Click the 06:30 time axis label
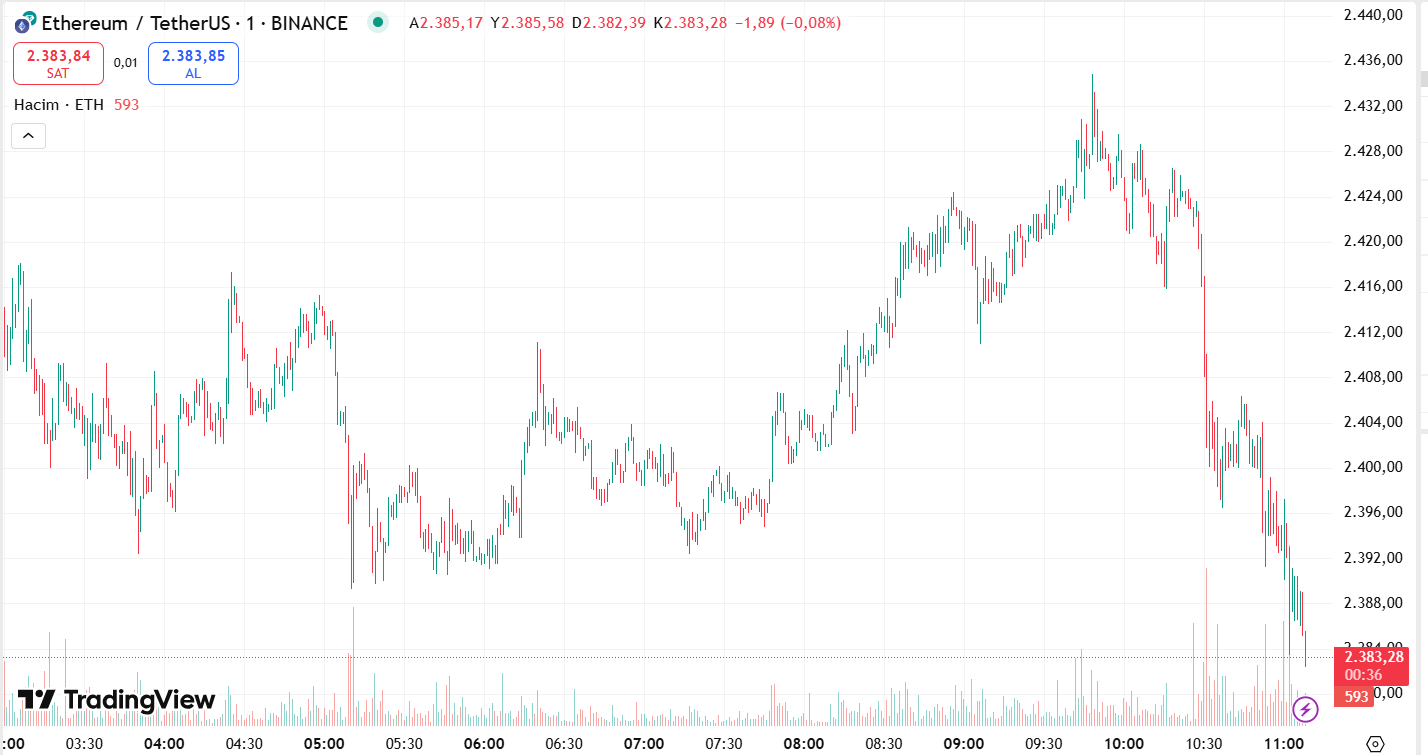 [564, 743]
